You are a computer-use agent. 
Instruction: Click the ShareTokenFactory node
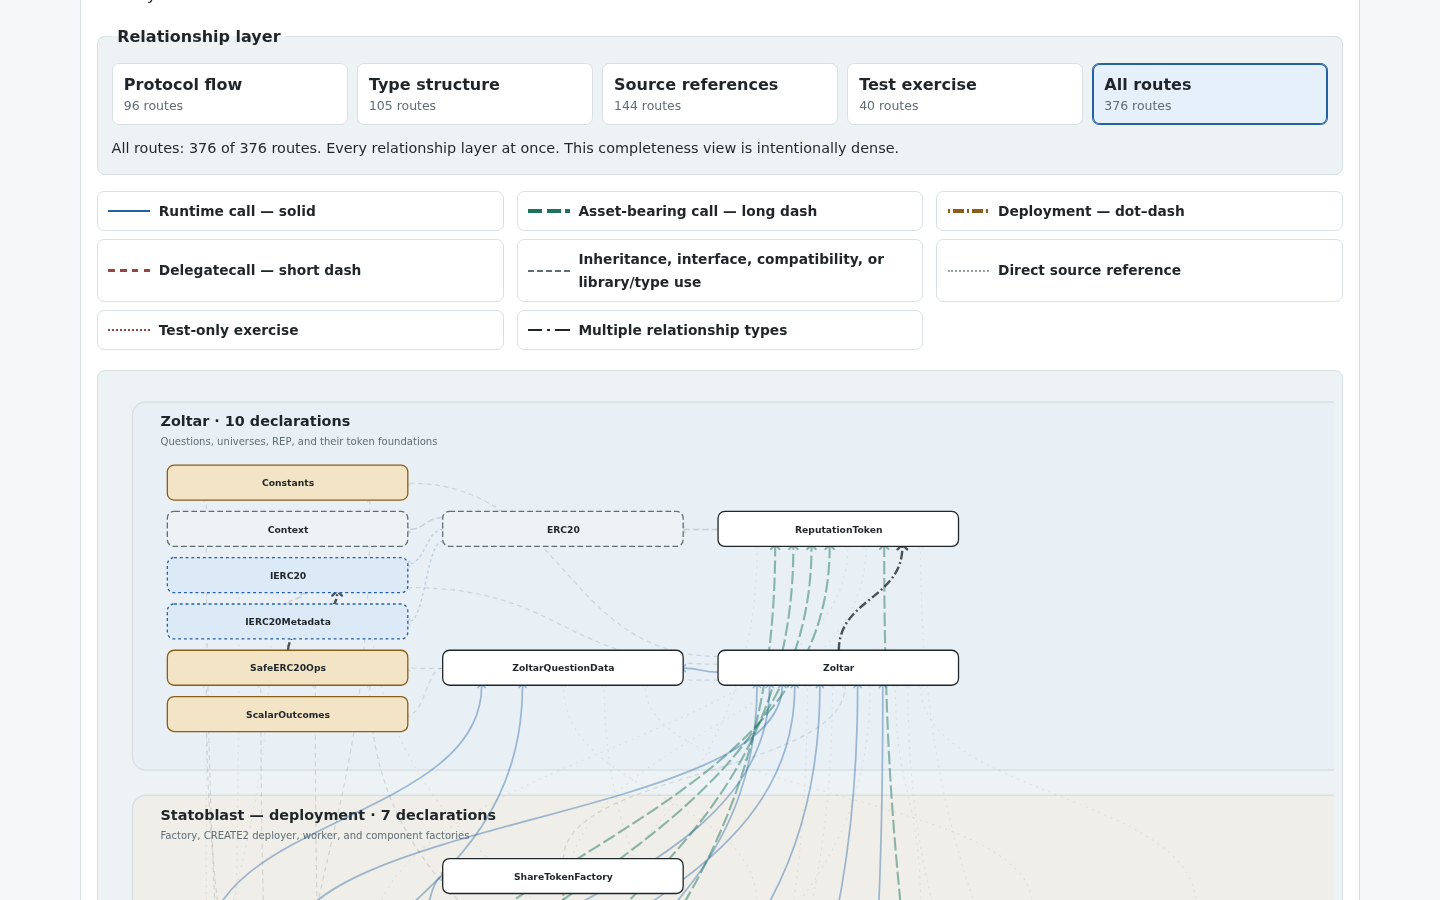pos(563,876)
